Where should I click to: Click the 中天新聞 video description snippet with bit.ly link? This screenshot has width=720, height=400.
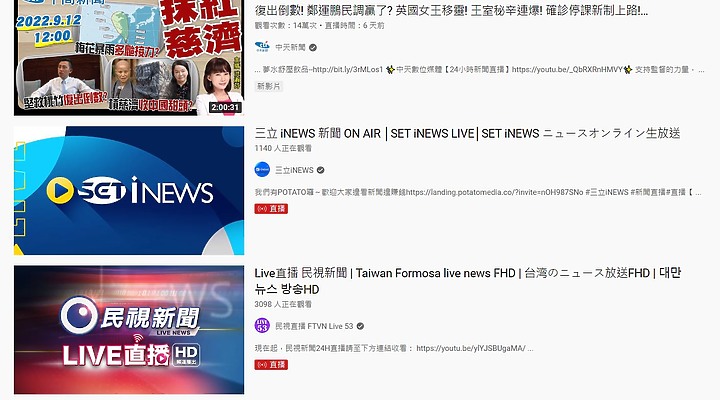(x=480, y=69)
